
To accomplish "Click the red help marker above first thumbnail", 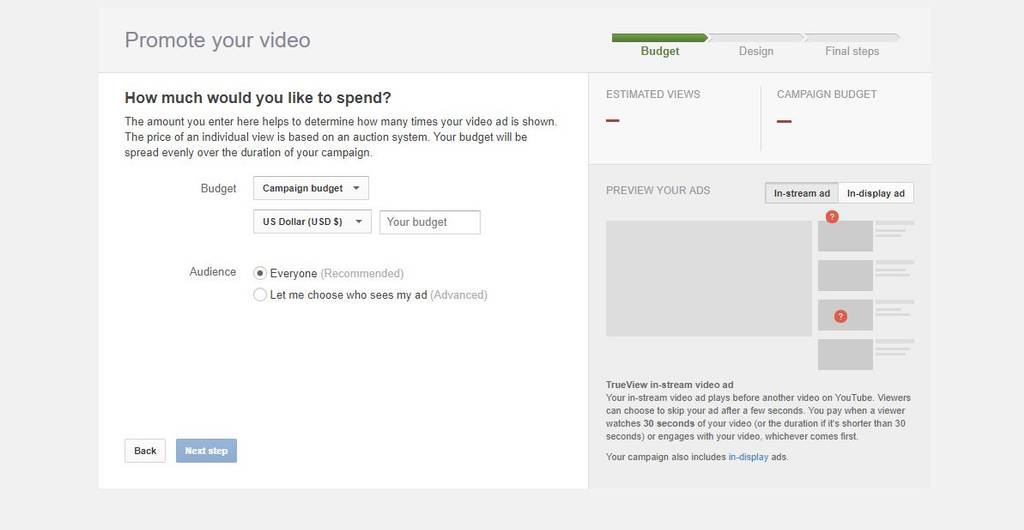I will click(x=832, y=217).
